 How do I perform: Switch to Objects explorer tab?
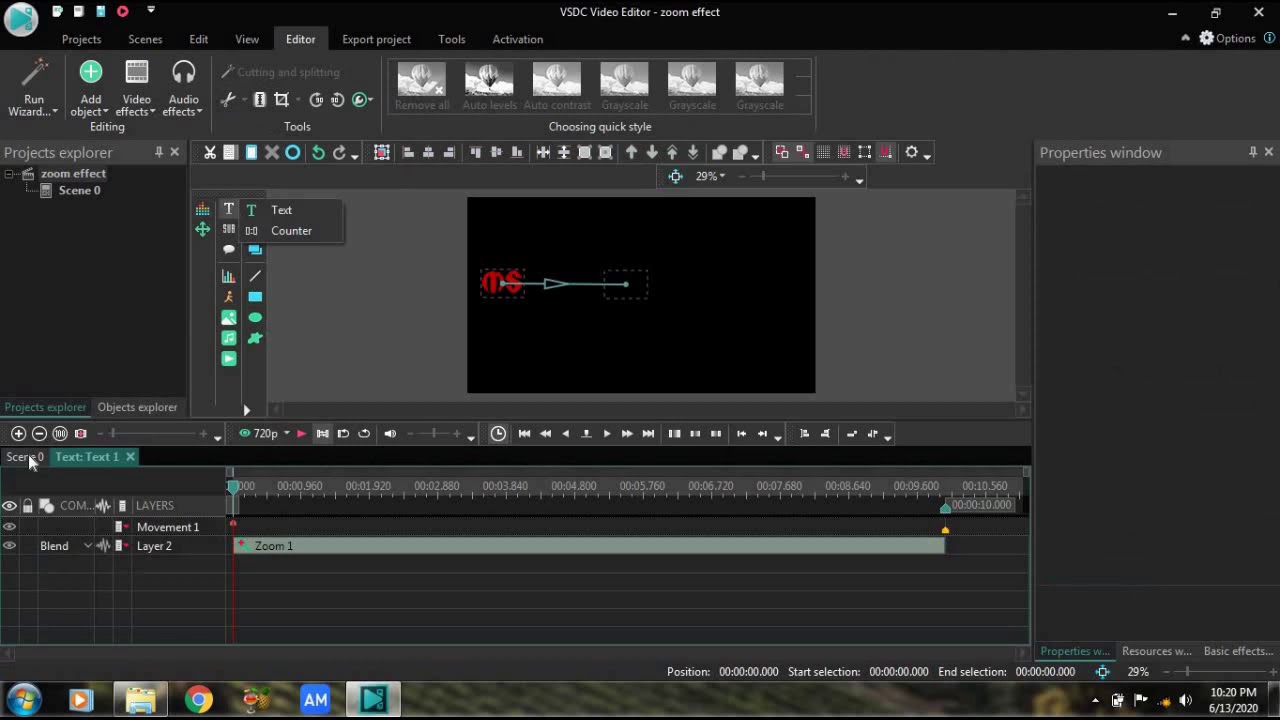(x=137, y=407)
